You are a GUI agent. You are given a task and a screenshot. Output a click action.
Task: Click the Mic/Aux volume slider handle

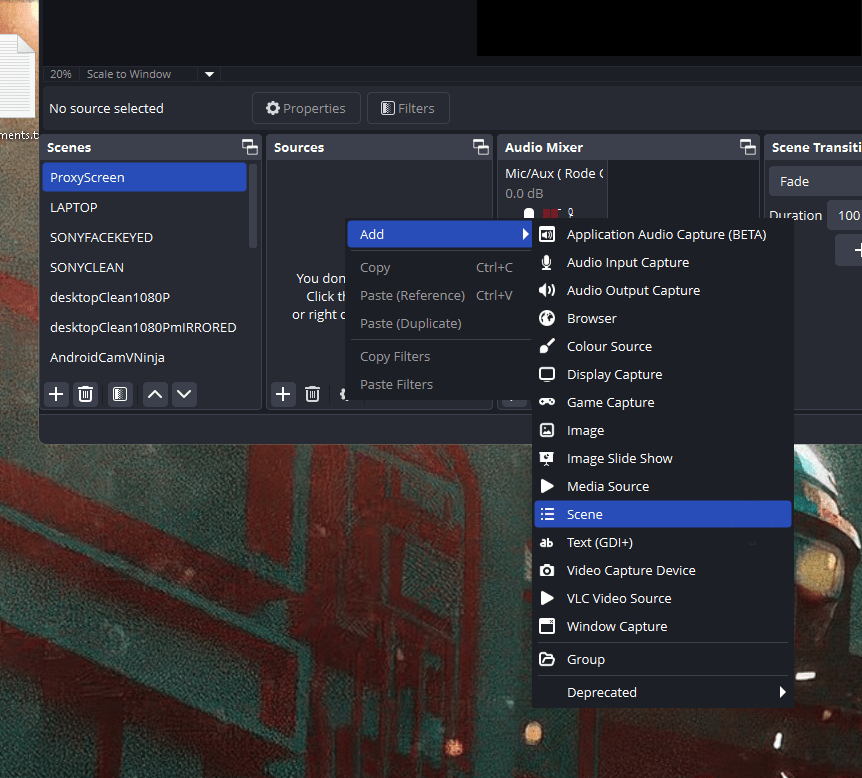[529, 214]
